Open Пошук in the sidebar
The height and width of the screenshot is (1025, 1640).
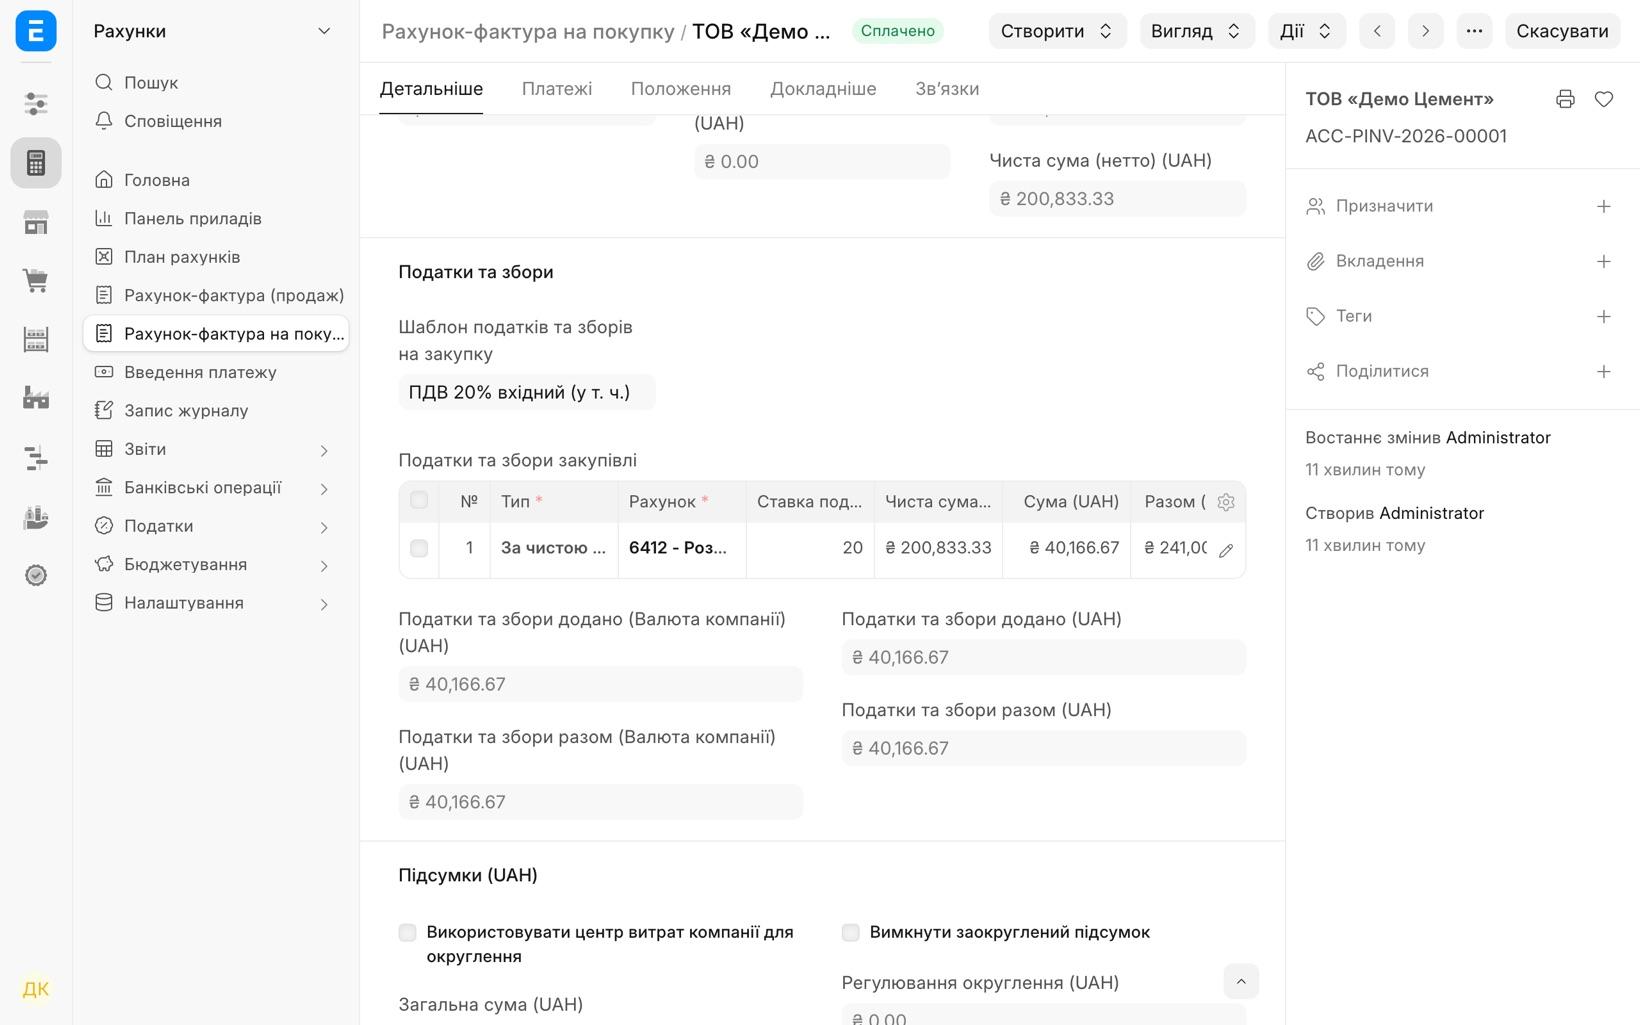point(216,83)
